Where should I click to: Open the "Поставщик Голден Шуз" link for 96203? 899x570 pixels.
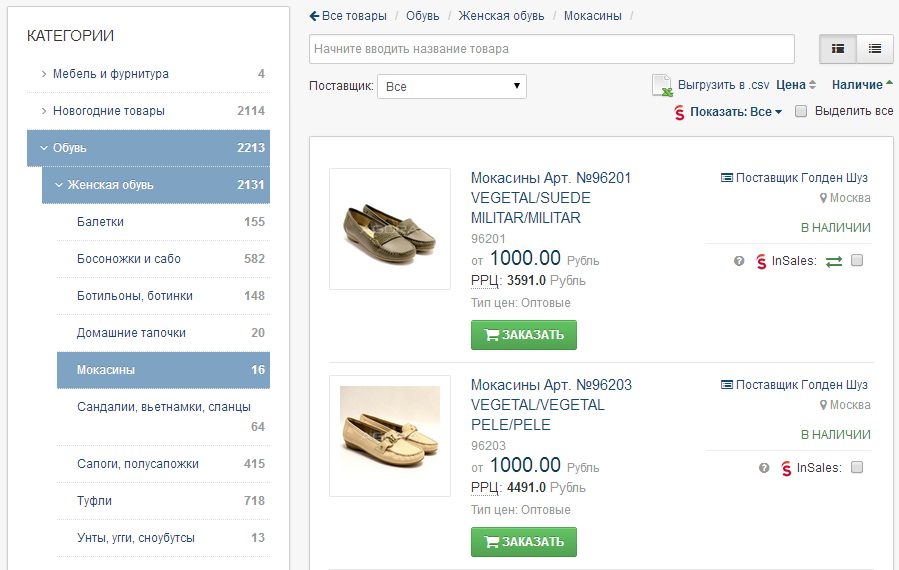[x=801, y=385]
